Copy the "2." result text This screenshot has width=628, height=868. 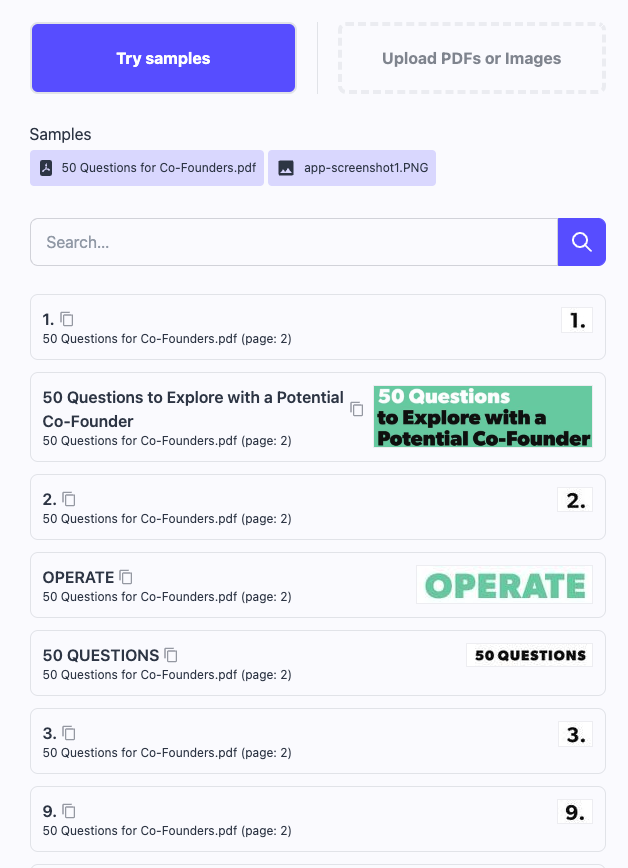[69, 498]
